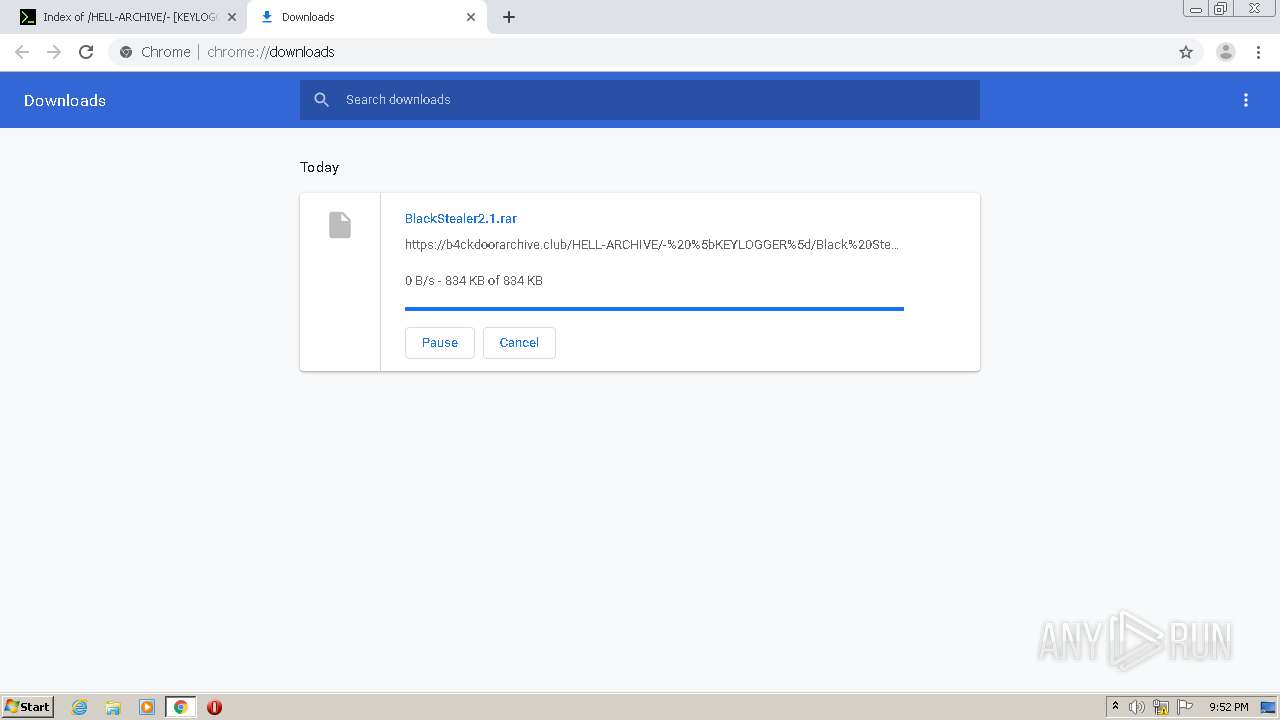Viewport: 1280px width, 720px height.
Task: Cancel the BlackStealer2.1.rar download
Action: pos(519,342)
